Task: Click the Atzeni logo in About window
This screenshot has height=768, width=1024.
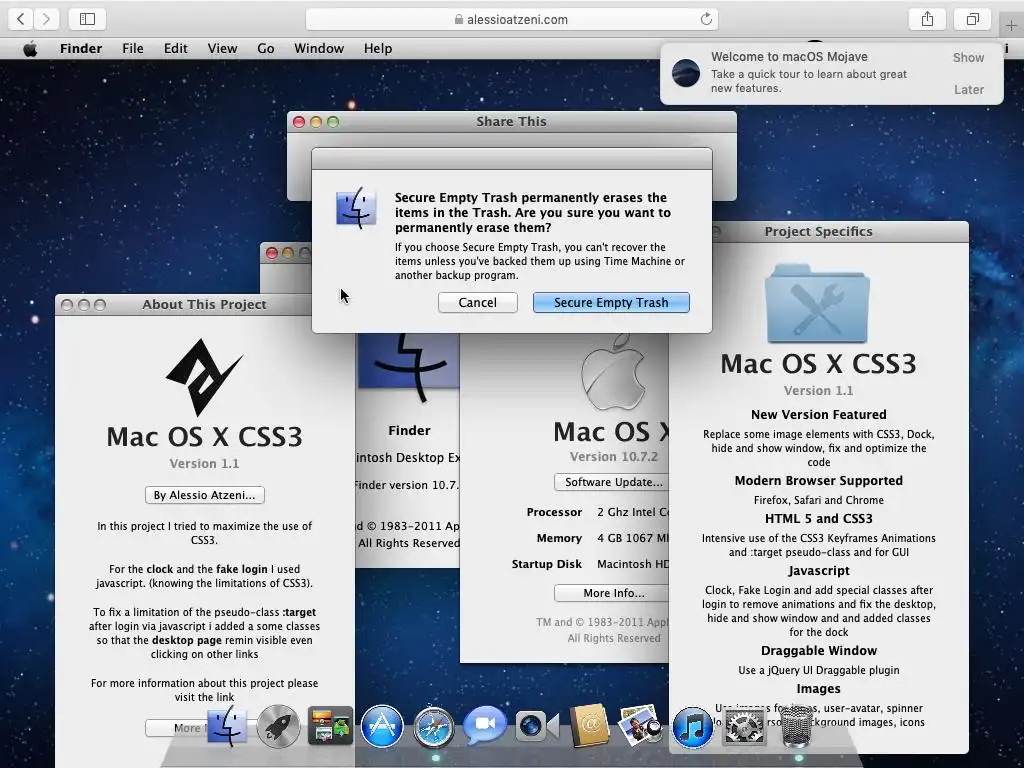Action: tap(204, 377)
